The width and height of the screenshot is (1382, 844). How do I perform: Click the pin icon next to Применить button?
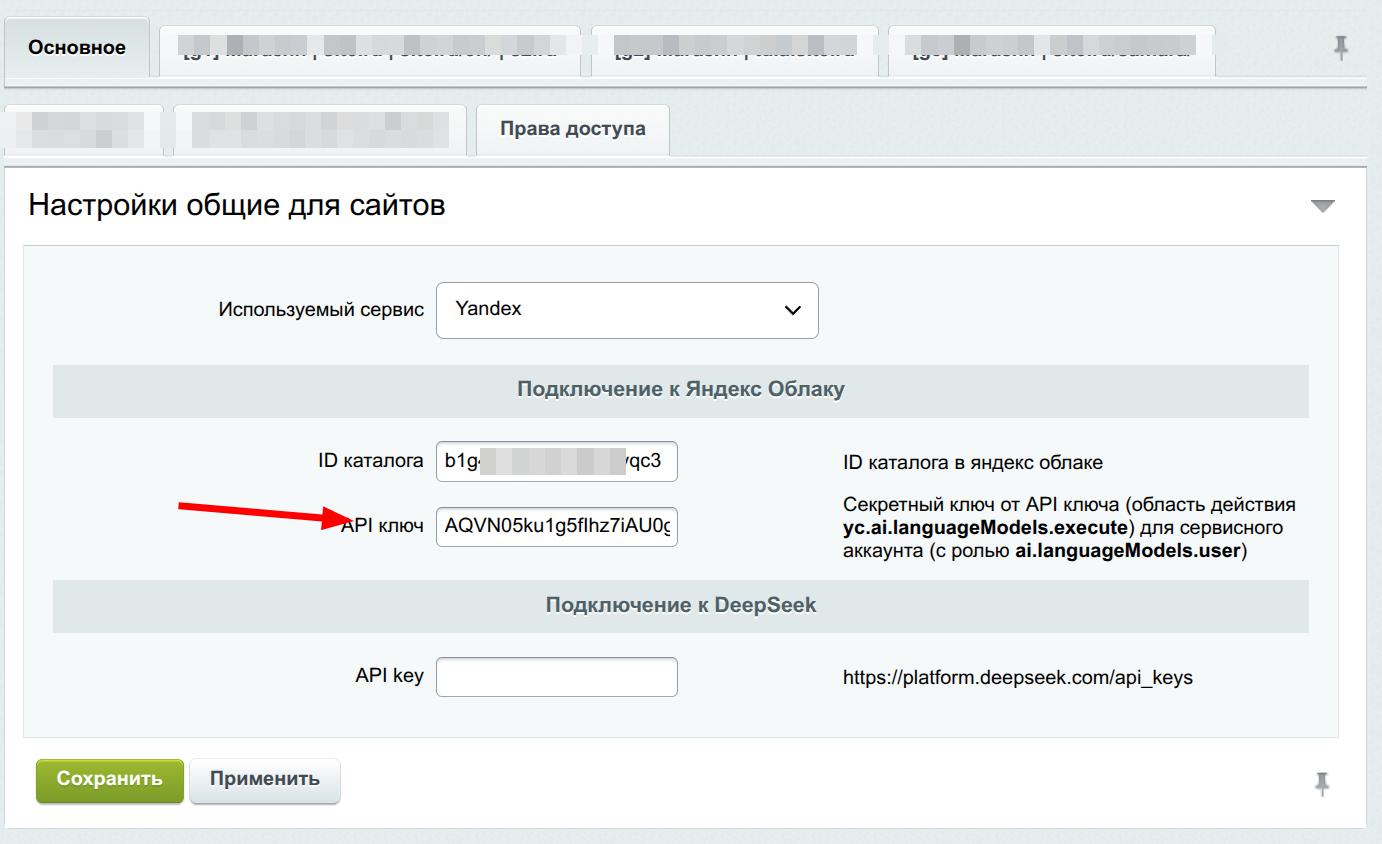[x=1322, y=783]
